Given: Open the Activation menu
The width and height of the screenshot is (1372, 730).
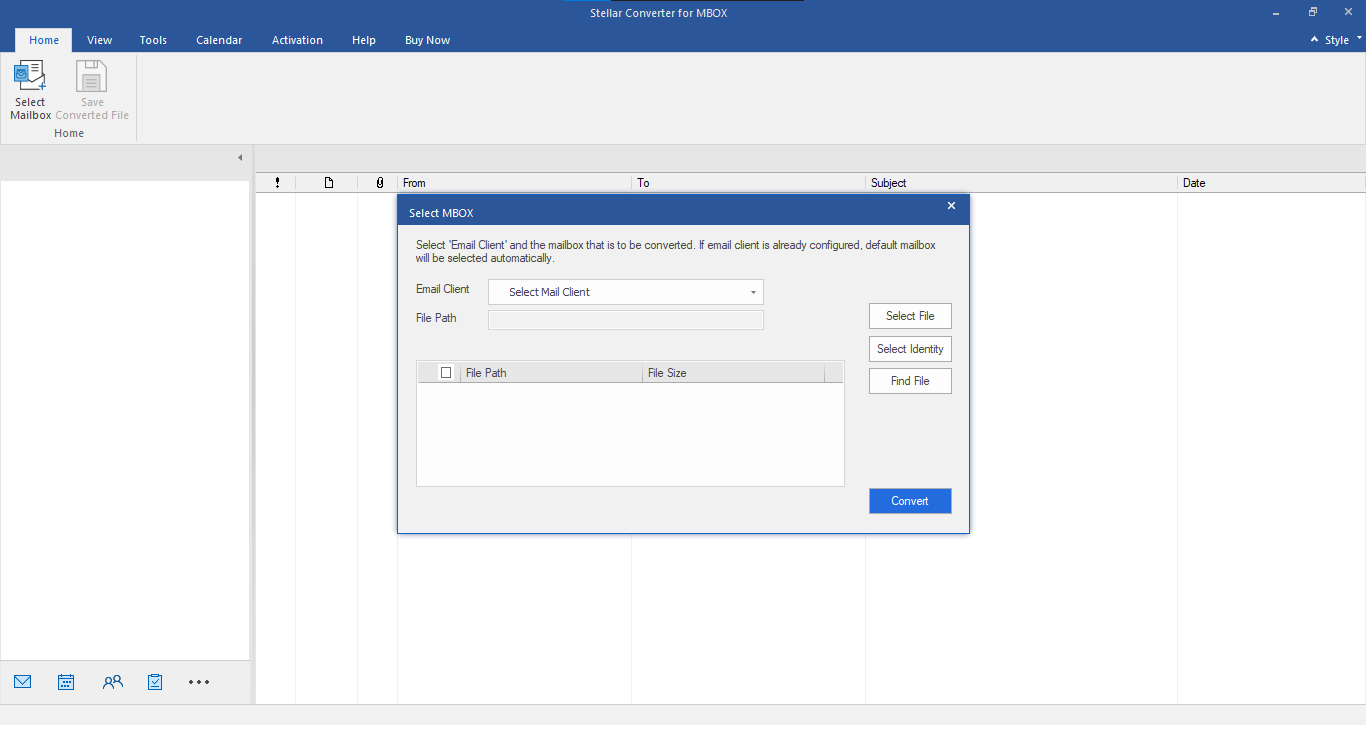Looking at the screenshot, I should (297, 40).
